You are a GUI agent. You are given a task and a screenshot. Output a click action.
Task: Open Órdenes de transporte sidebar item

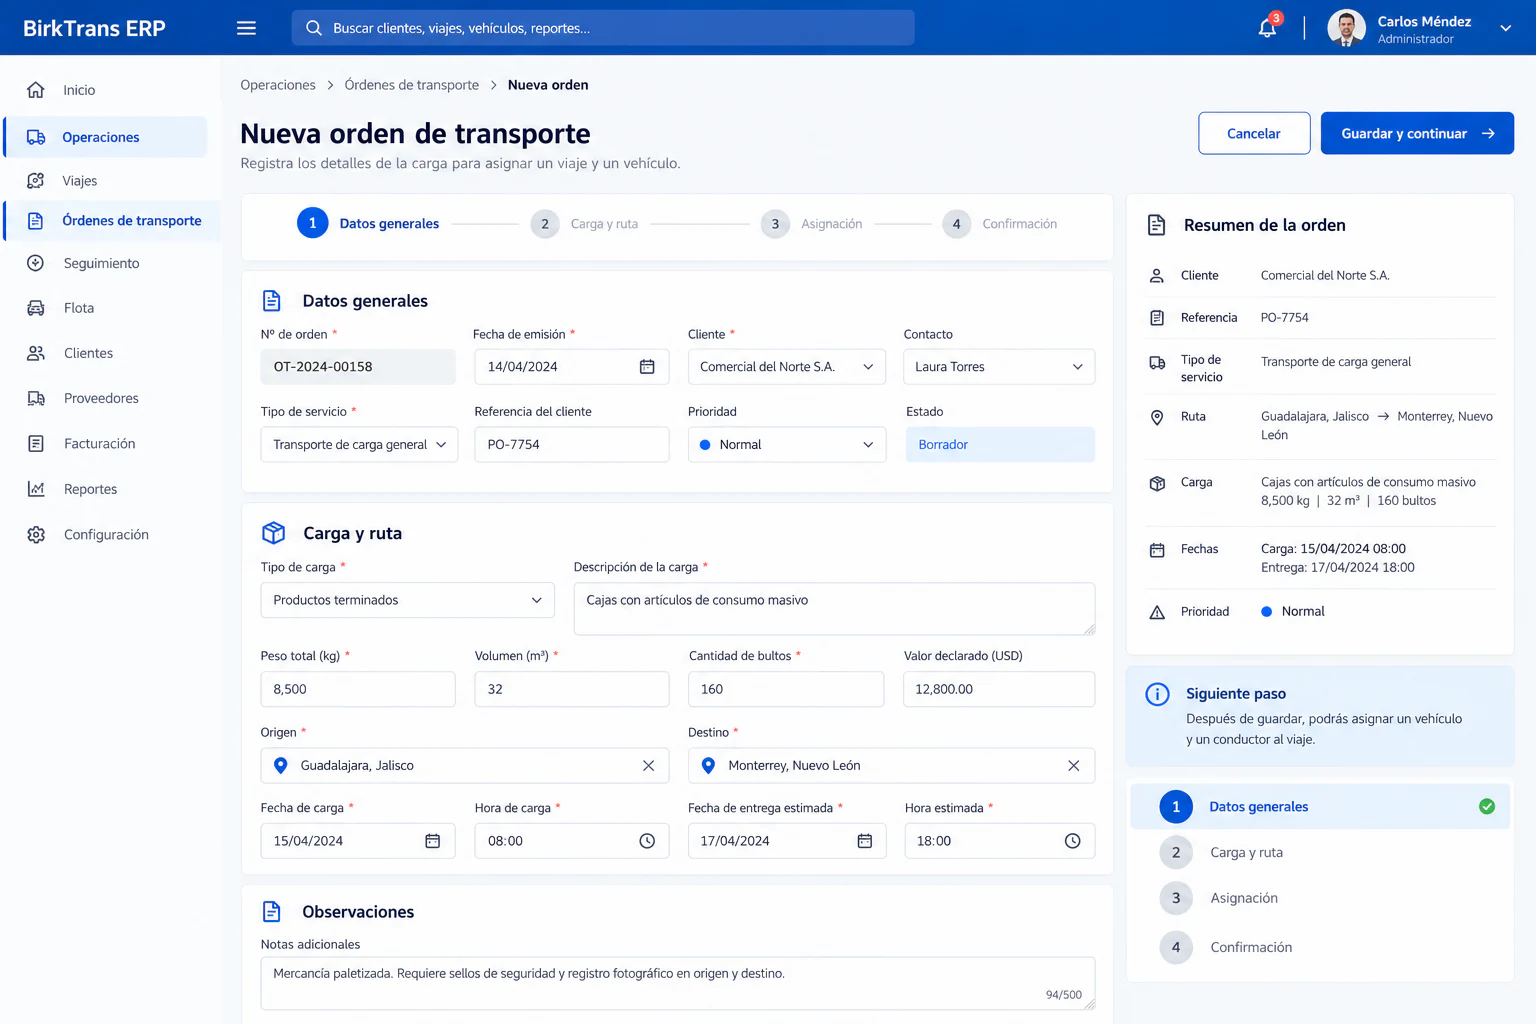click(112, 221)
